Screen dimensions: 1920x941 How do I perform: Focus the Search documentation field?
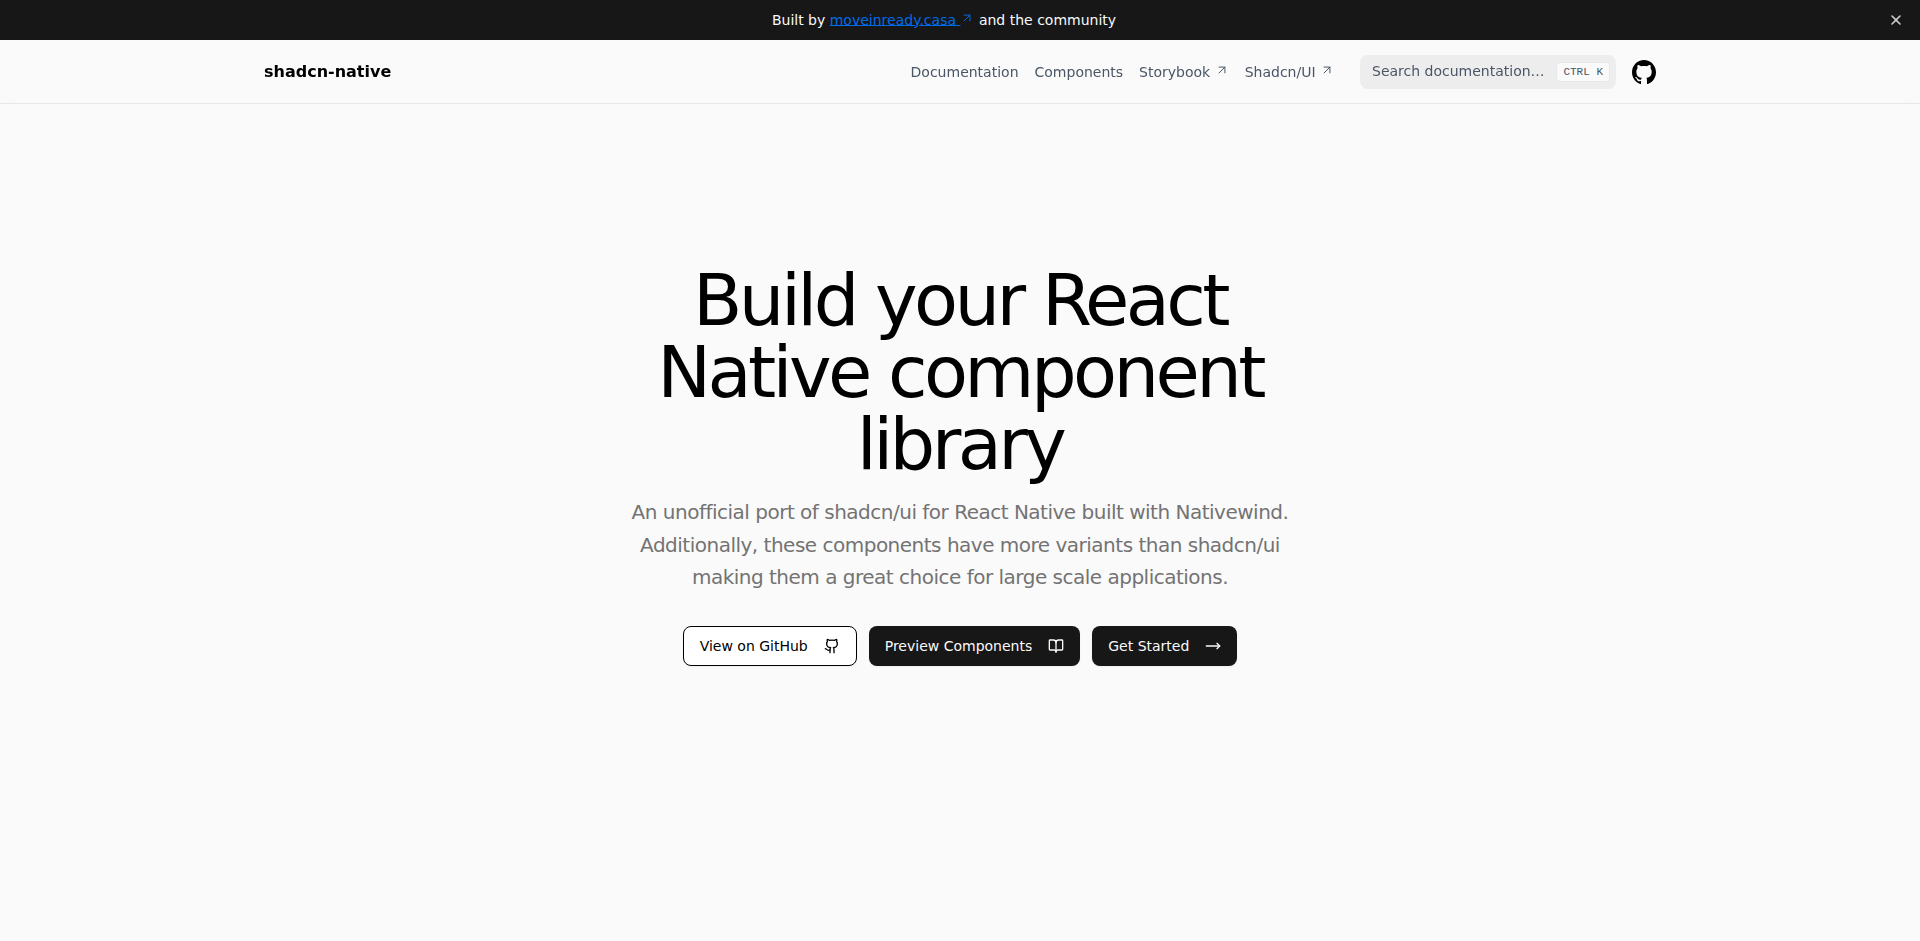pyautogui.click(x=1487, y=72)
